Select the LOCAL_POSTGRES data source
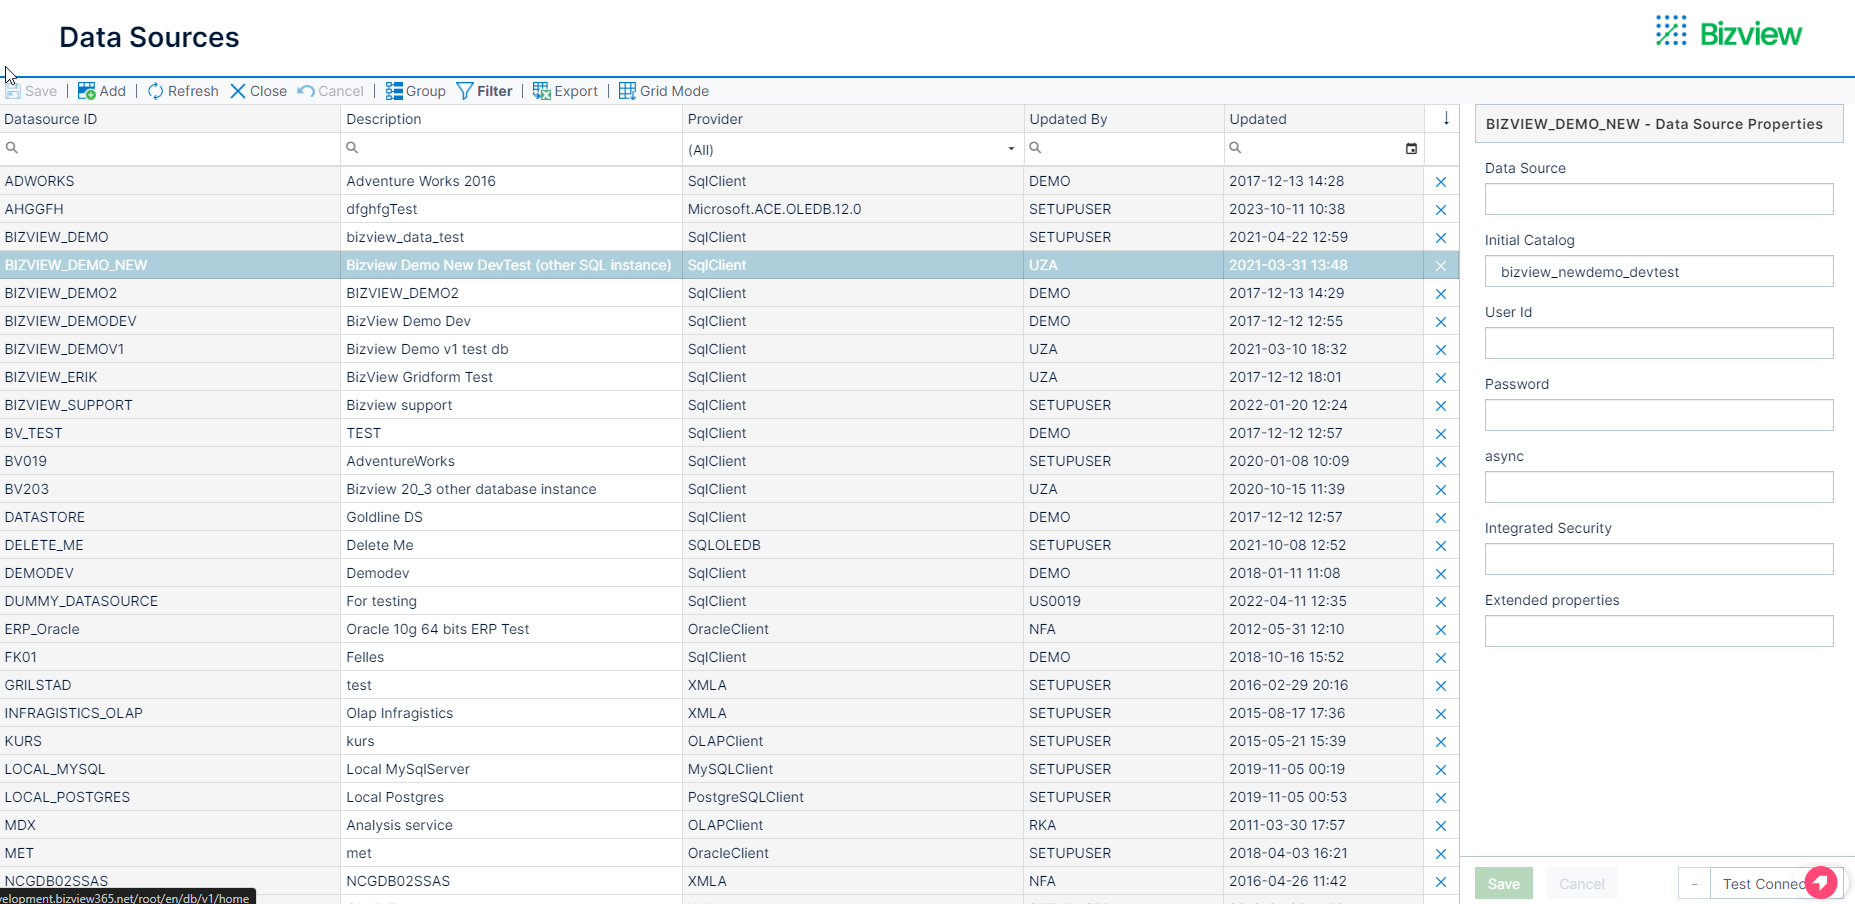 tap(729, 797)
